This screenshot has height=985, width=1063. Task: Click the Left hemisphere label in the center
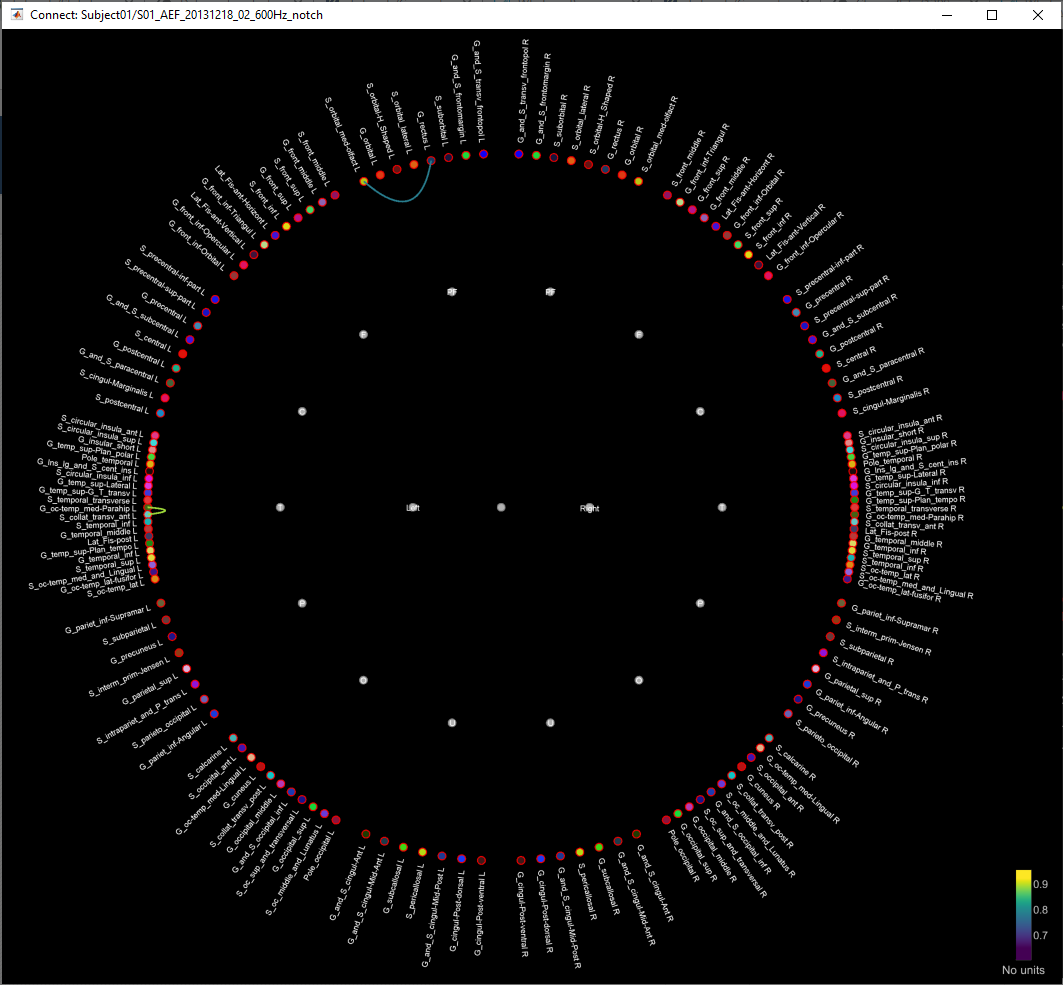click(413, 507)
